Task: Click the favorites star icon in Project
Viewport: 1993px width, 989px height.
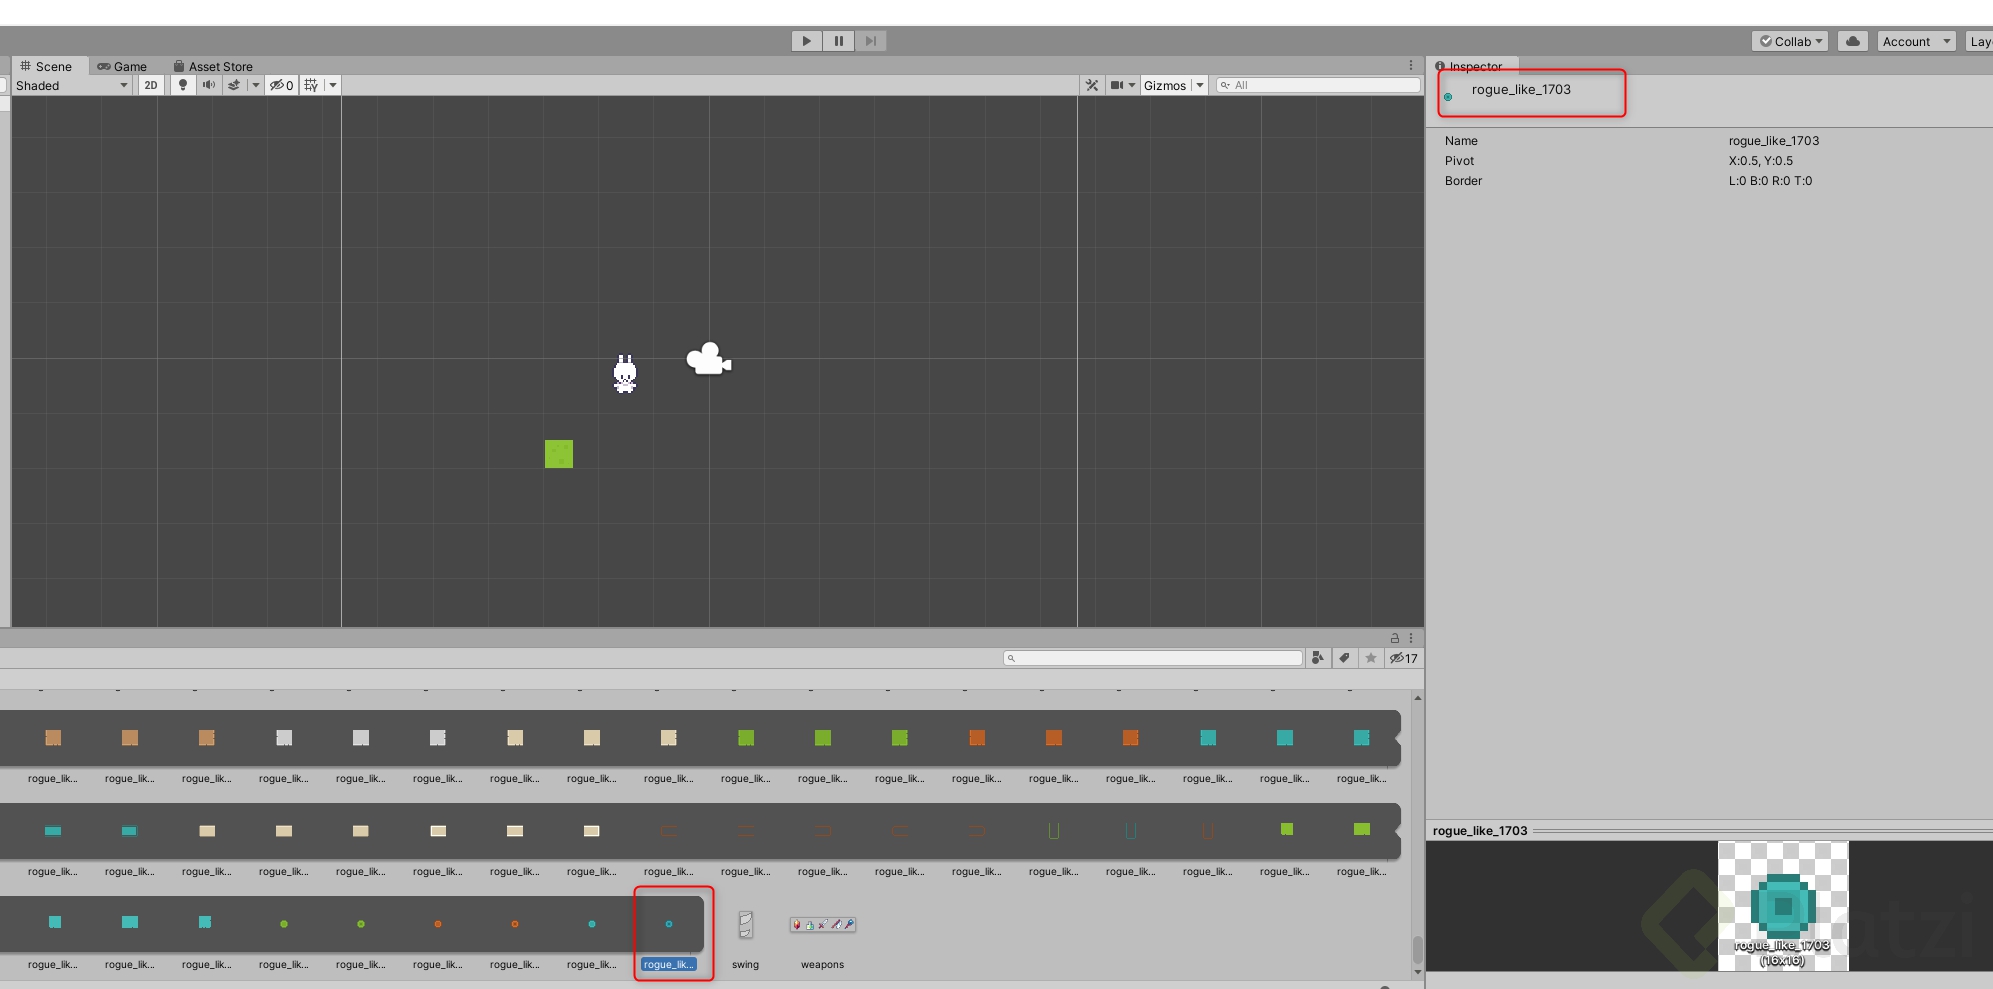Action: coord(1371,658)
